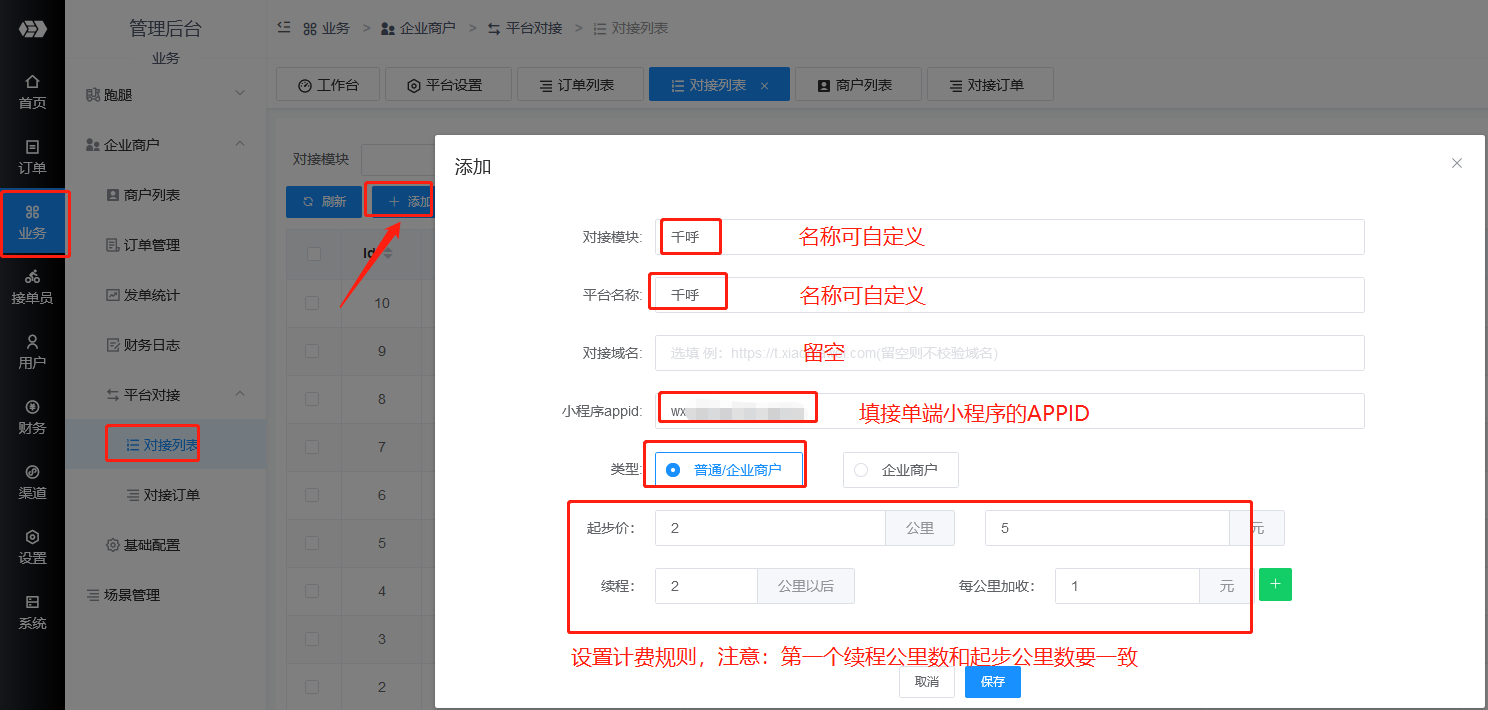
Task: Check the row with Id 5
Action: (x=313, y=543)
